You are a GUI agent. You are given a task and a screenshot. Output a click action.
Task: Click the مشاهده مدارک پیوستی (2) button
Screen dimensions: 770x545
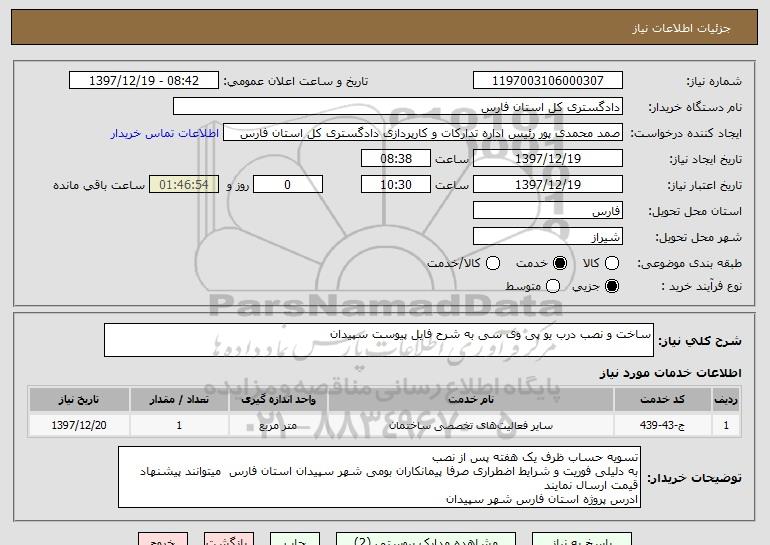tap(426, 539)
